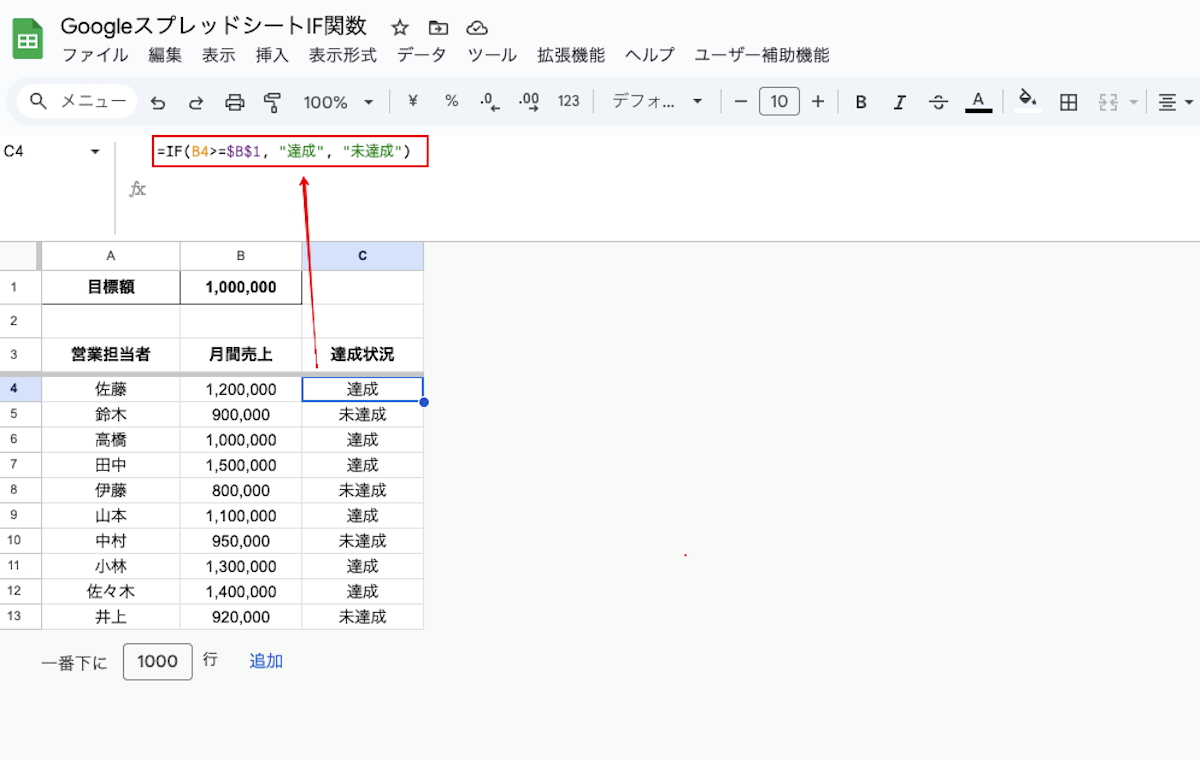Decrease font size with minus
Viewport: 1200px width, 760px height.
pyautogui.click(x=741, y=101)
